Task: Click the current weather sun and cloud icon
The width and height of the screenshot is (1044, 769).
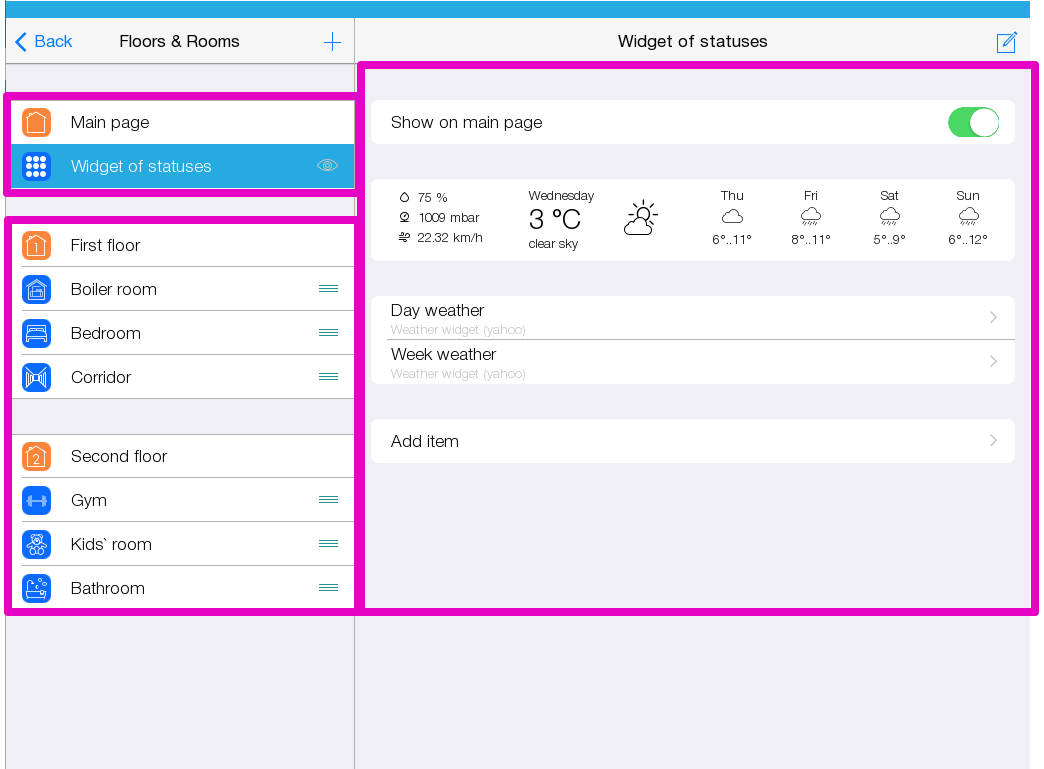Action: click(641, 218)
